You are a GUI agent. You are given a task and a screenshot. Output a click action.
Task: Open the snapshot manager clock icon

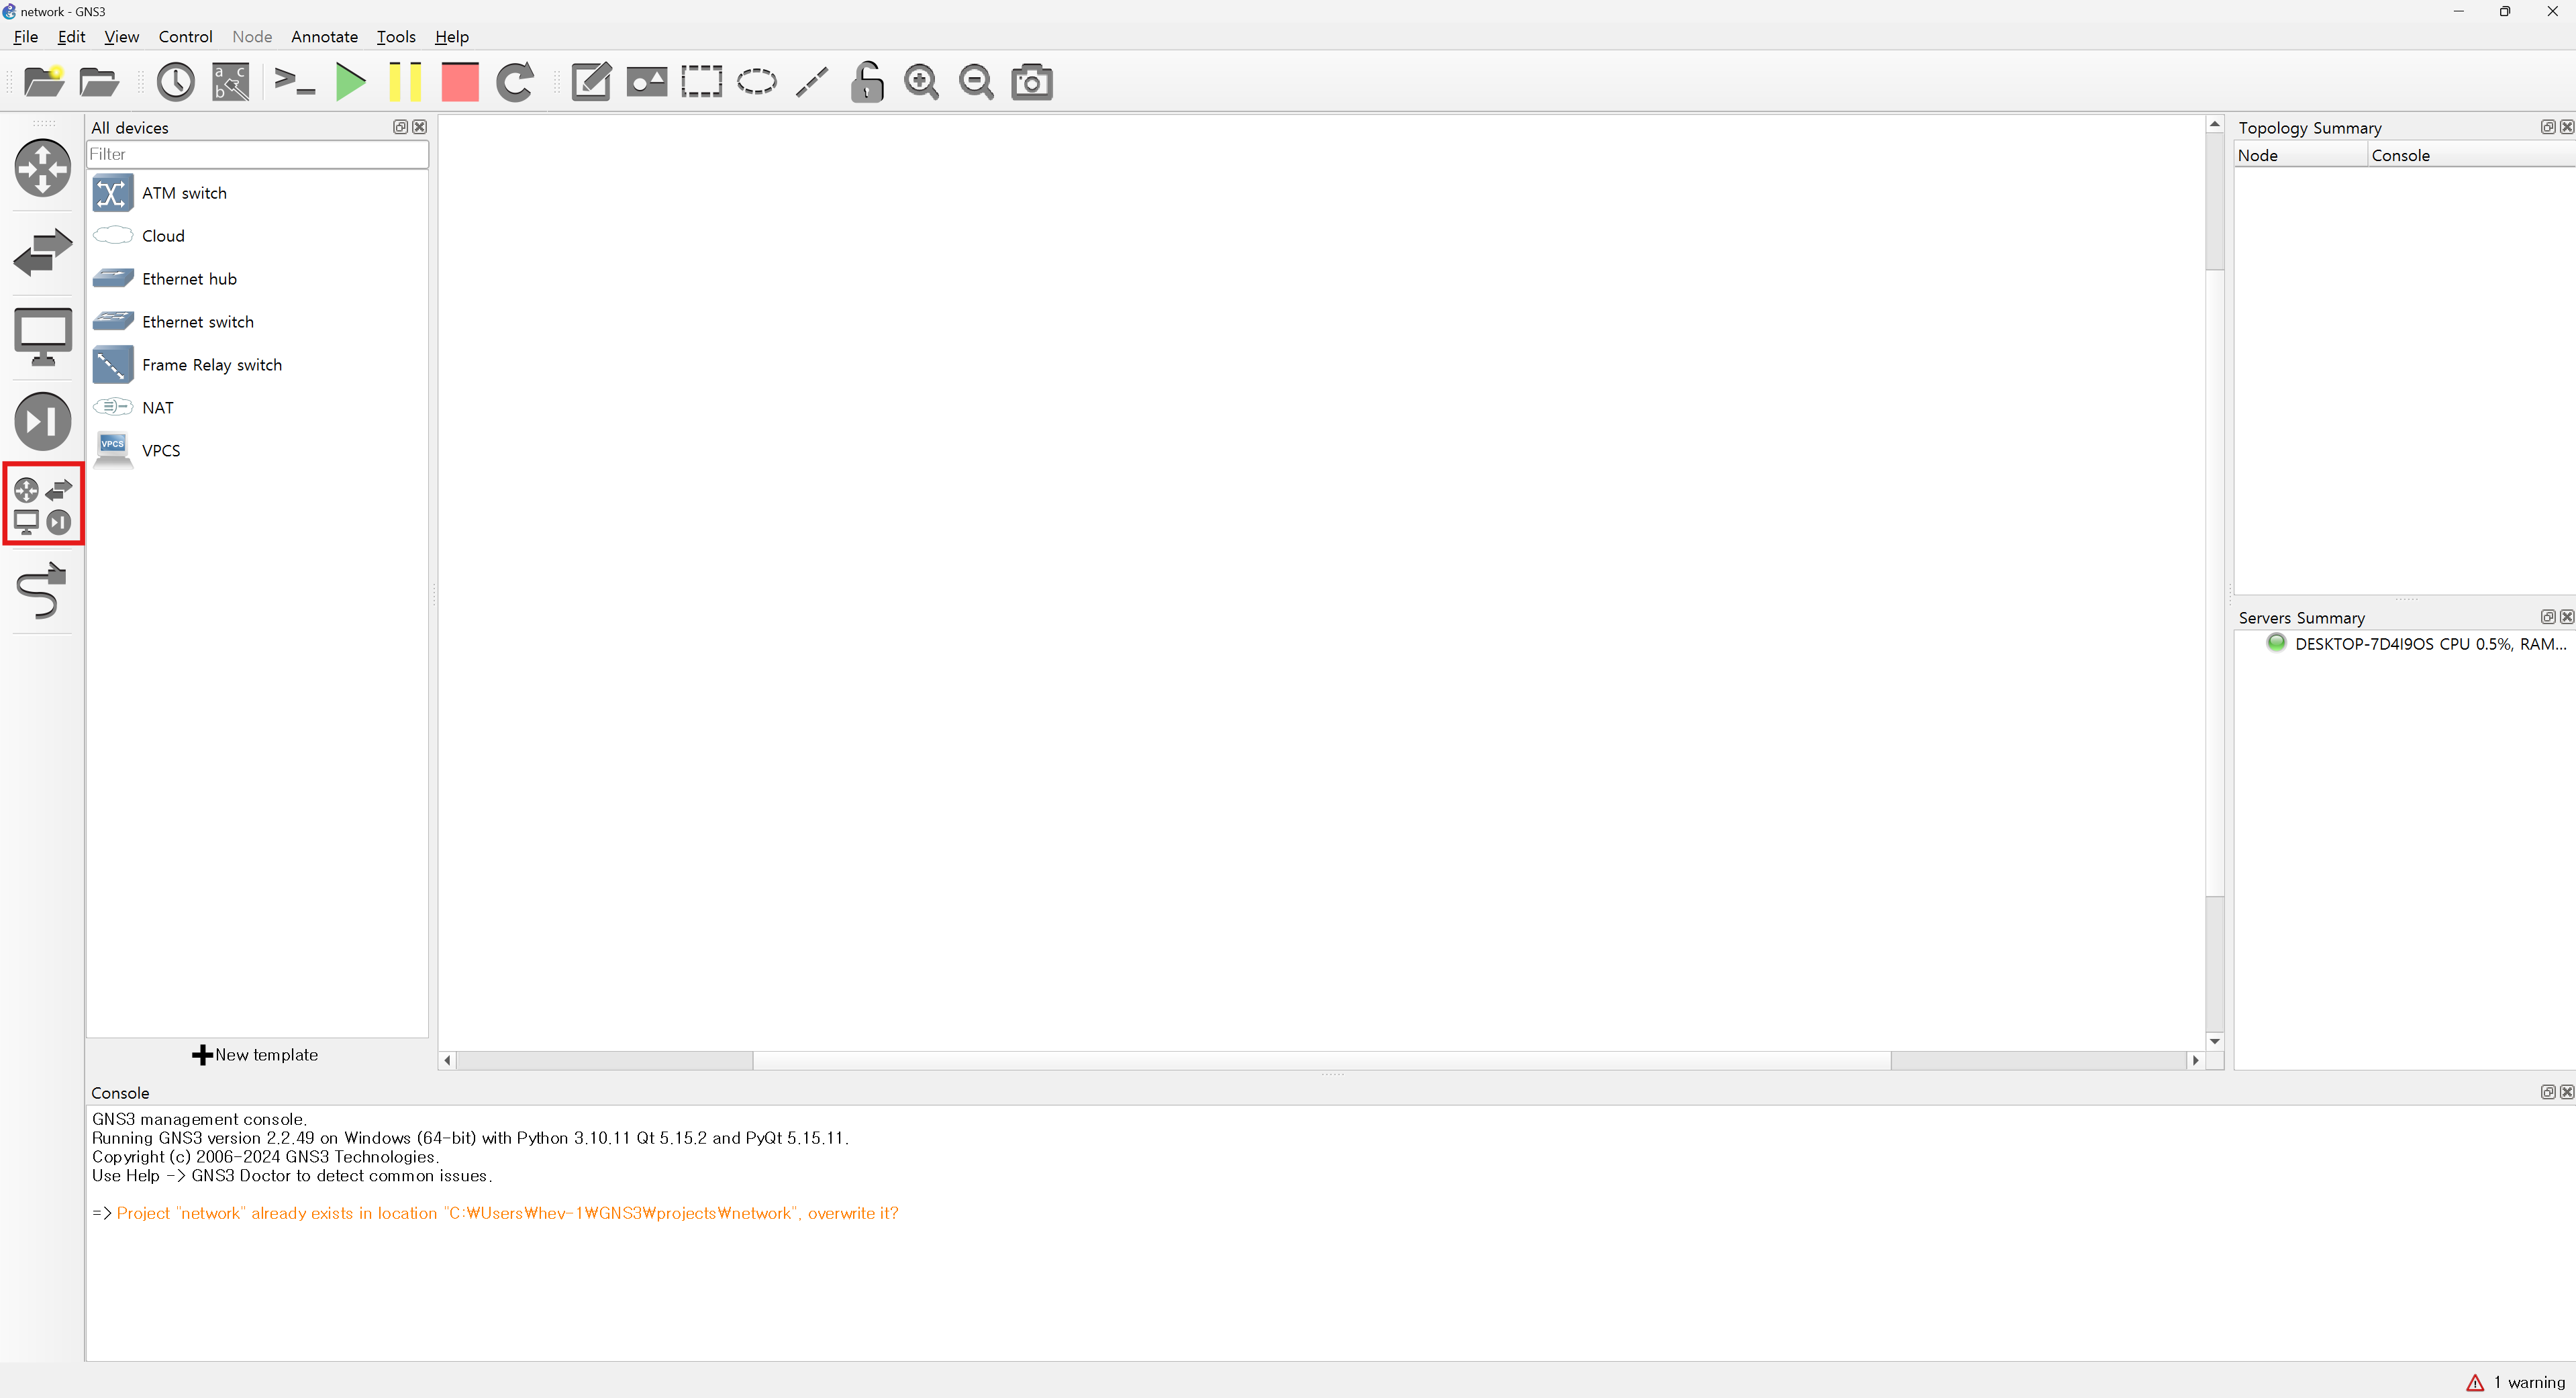tap(176, 82)
